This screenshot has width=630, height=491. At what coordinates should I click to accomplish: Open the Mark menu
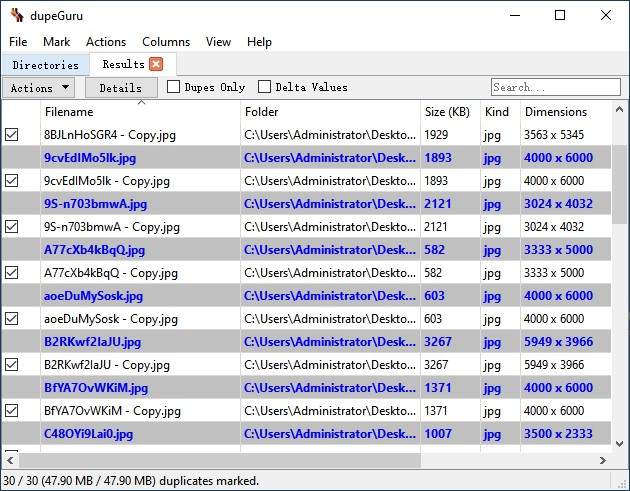tap(56, 42)
